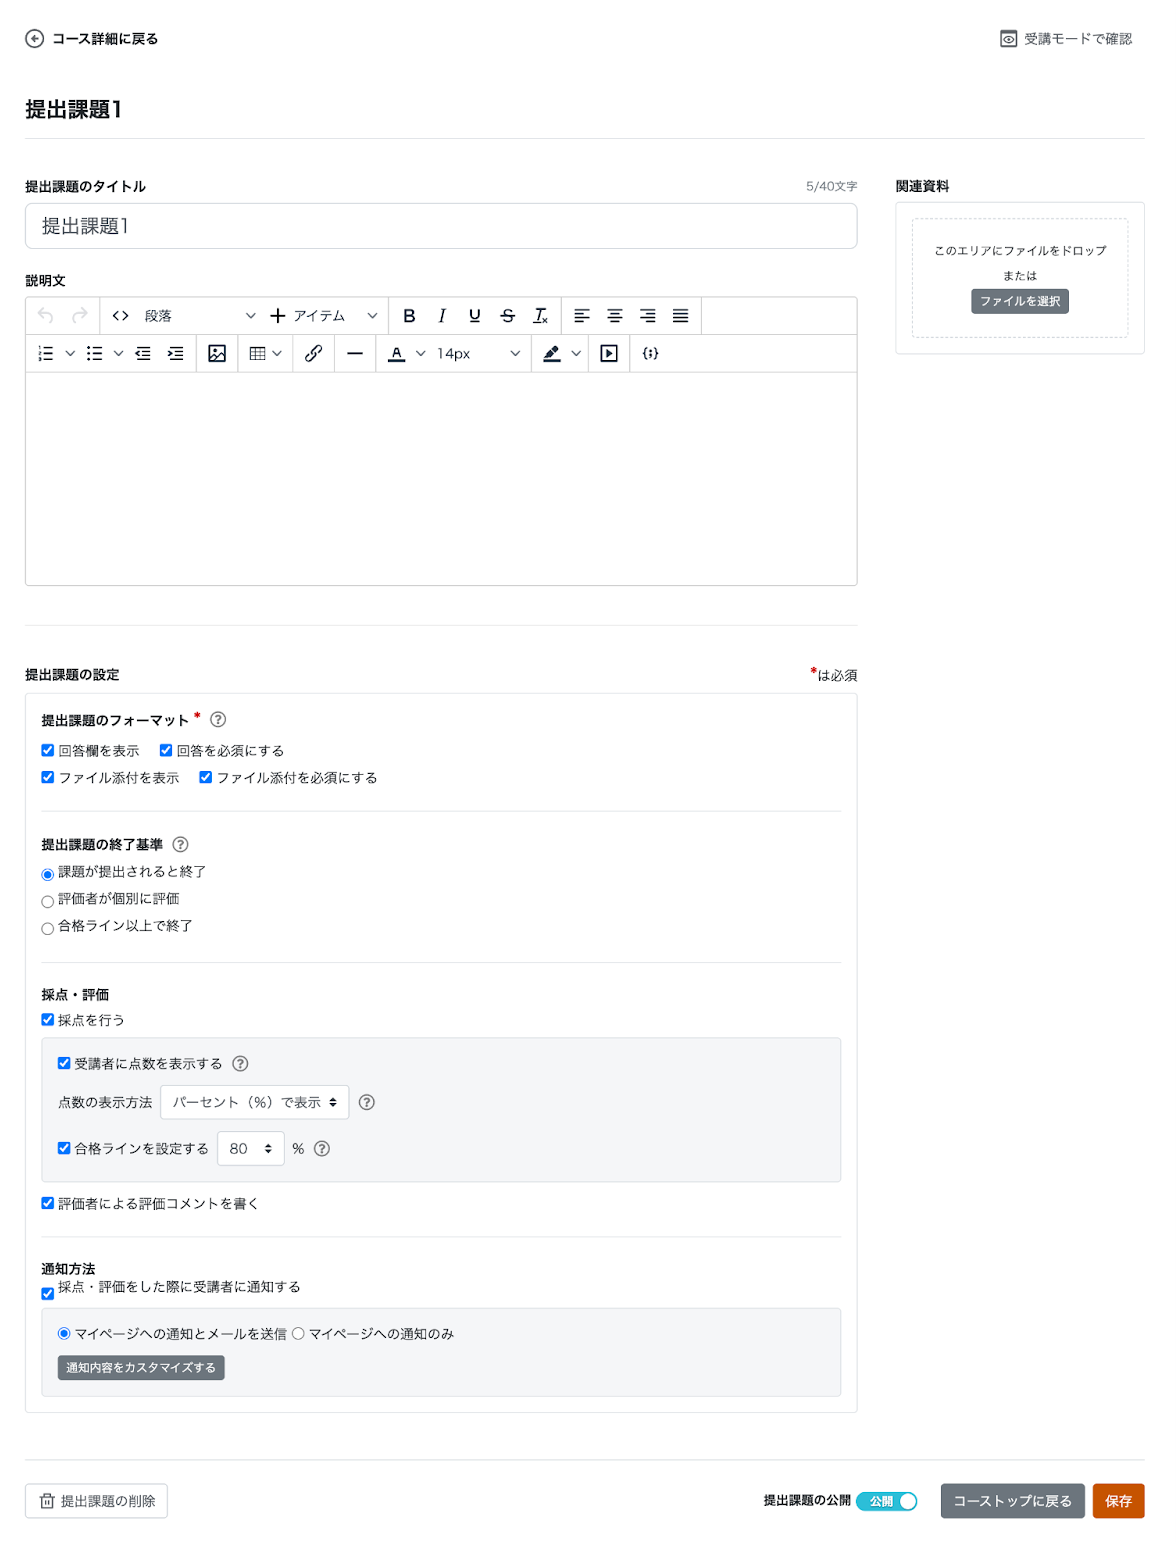
Task: Uncheck 回答を必須にする checkbox
Action: coord(166,751)
